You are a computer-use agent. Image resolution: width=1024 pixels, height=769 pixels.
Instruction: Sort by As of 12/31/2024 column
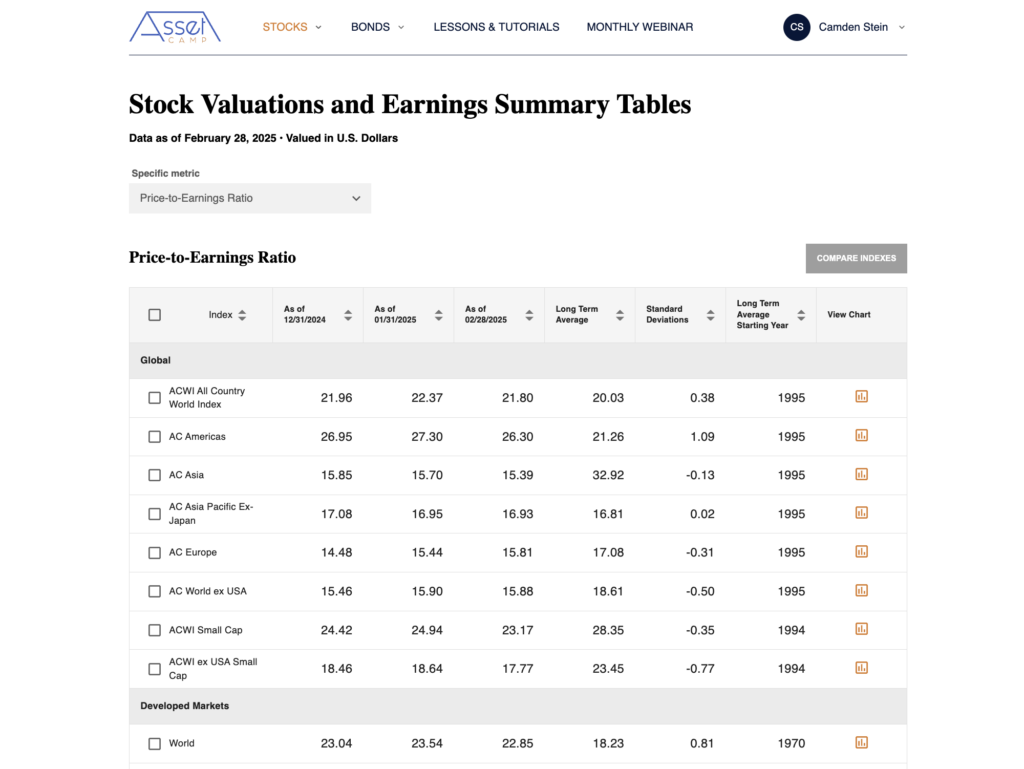[x=348, y=315]
